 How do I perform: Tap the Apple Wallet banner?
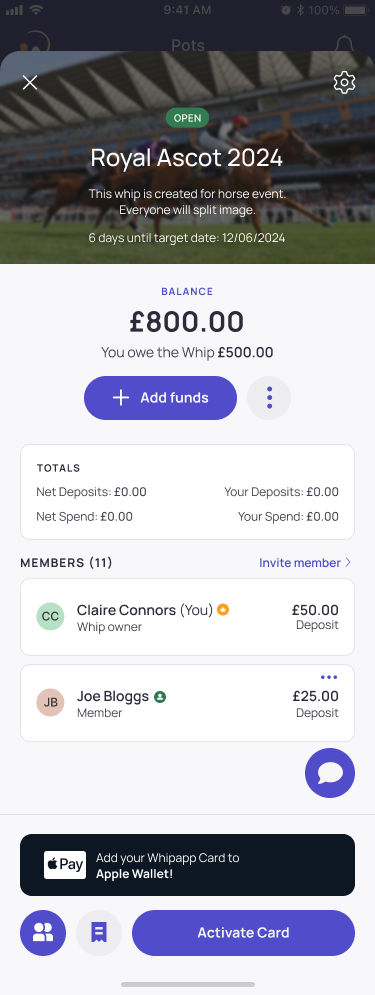point(187,865)
